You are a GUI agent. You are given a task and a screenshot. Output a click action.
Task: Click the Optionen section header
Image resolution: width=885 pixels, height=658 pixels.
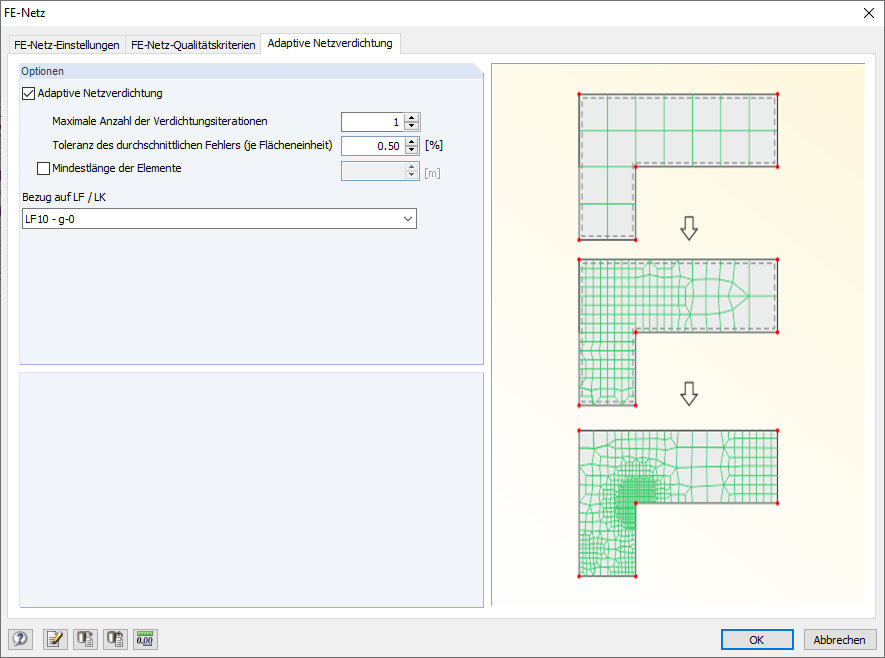(251, 71)
